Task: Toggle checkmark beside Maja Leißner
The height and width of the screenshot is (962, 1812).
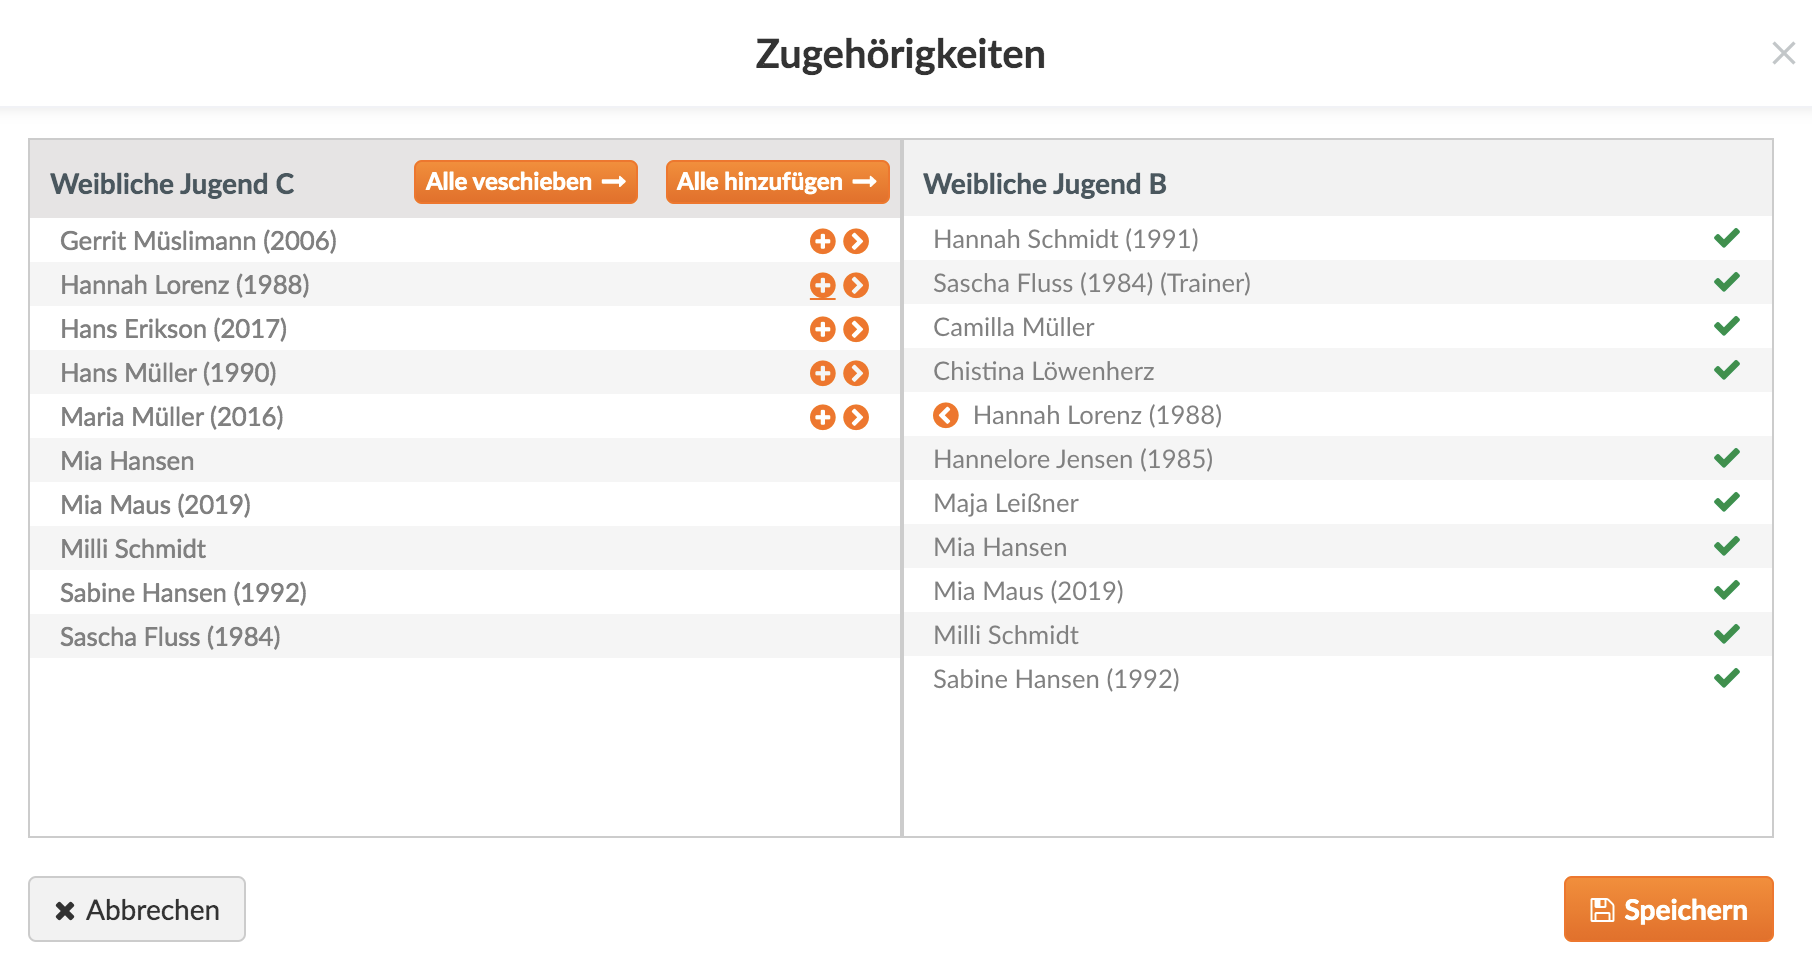Action: click(x=1726, y=502)
